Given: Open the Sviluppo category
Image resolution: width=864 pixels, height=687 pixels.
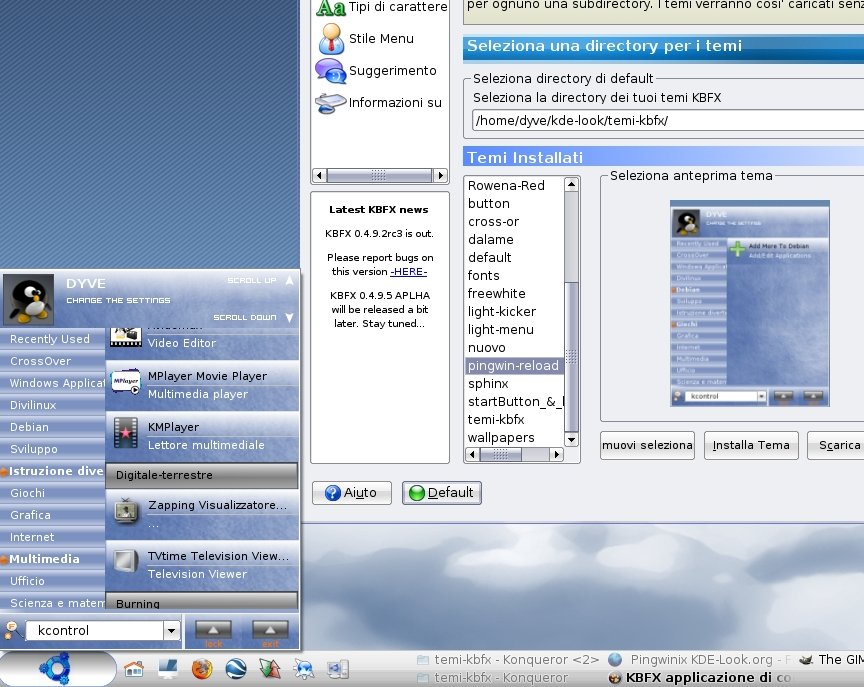Looking at the screenshot, I should click(53, 449).
